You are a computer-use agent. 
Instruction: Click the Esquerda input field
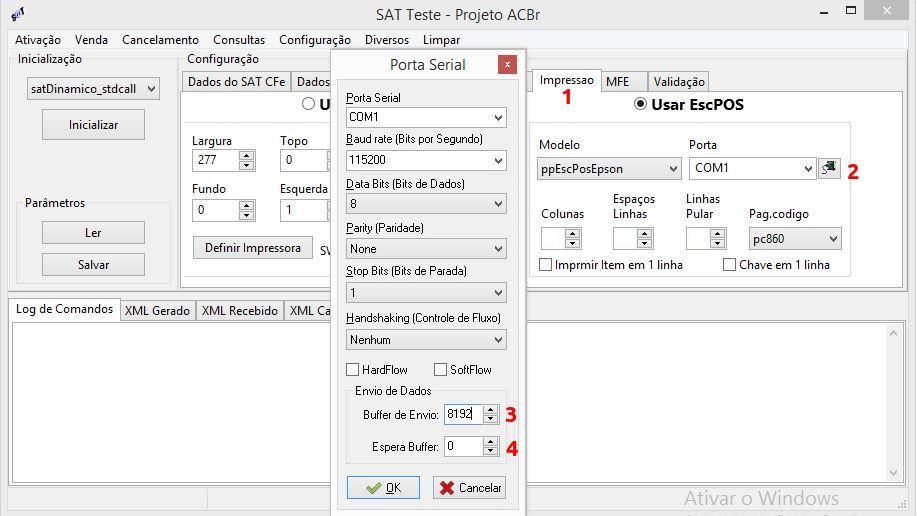point(305,211)
